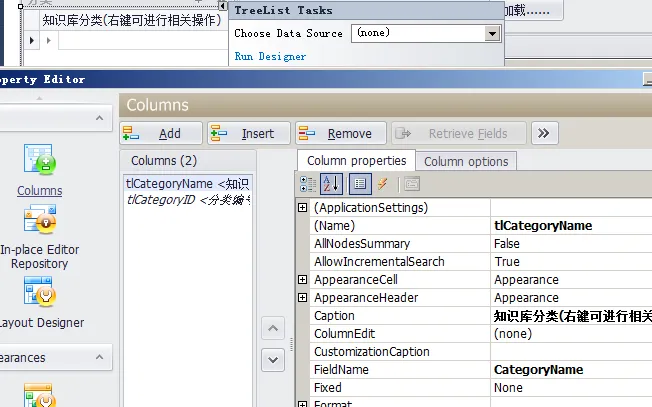Expand the AppearanceHeader property node
The width and height of the screenshot is (652, 407).
coord(303,298)
